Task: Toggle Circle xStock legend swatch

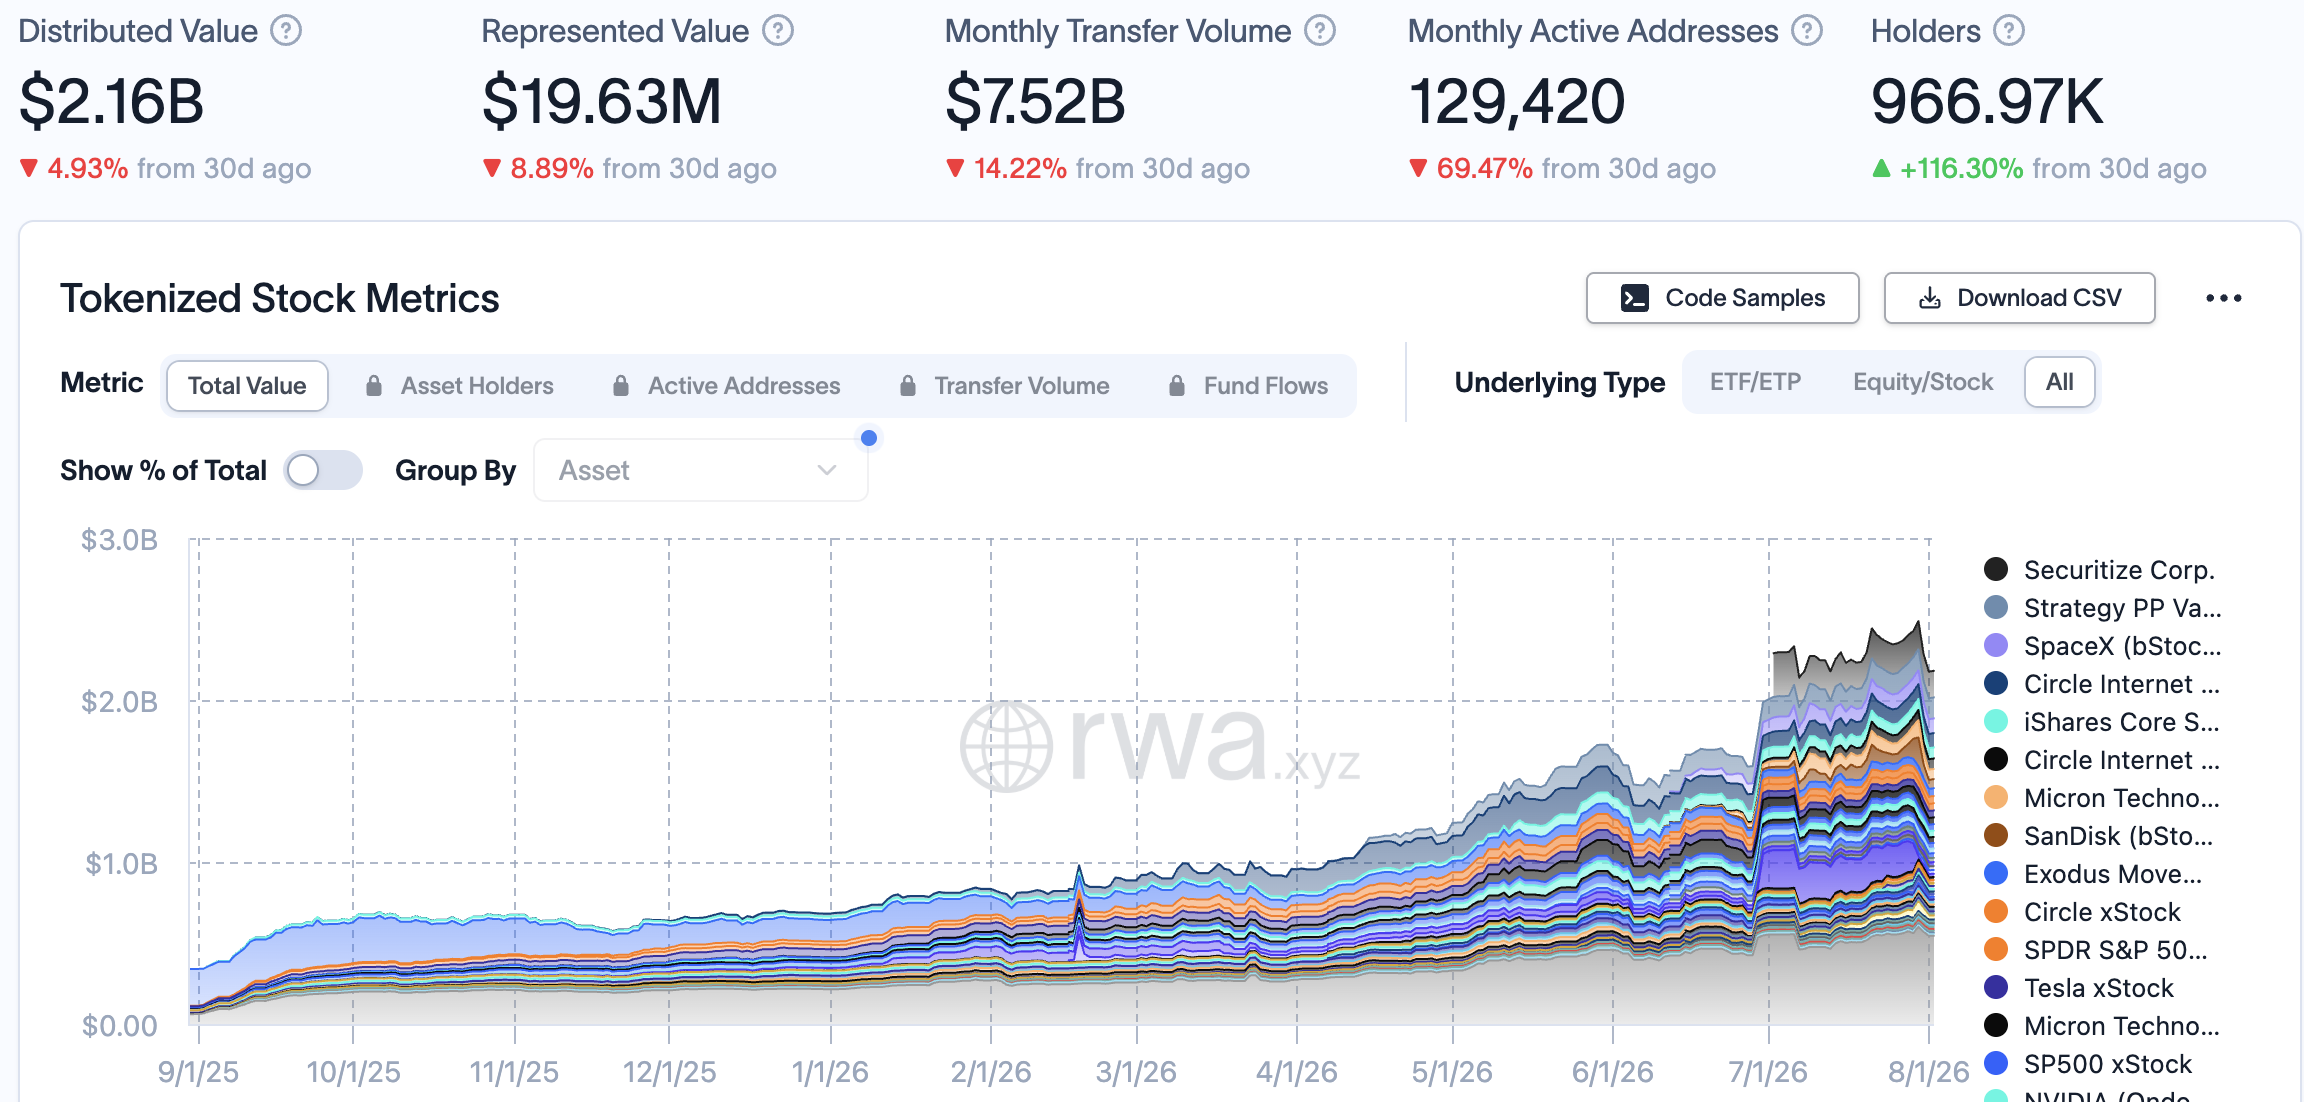Action: click(1996, 911)
